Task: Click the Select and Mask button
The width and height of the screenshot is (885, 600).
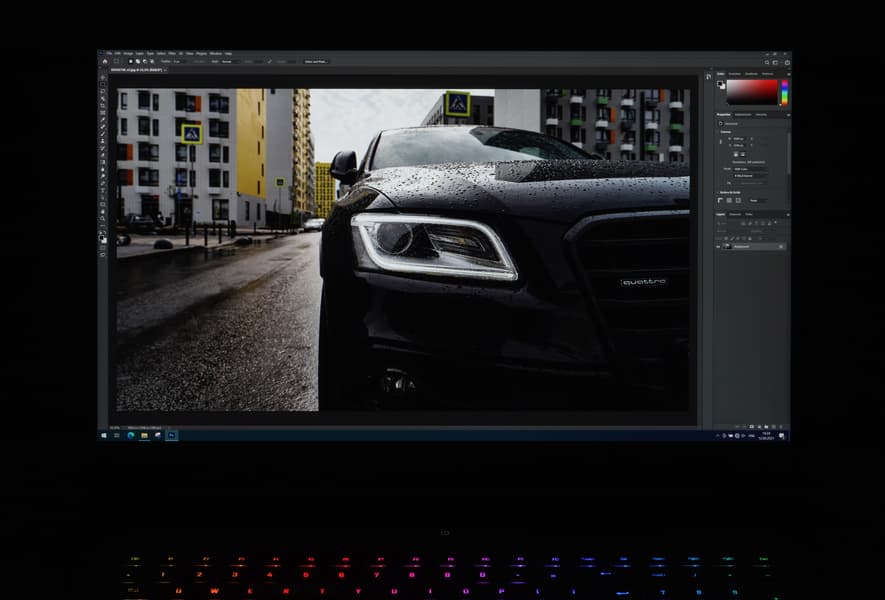Action: click(317, 62)
